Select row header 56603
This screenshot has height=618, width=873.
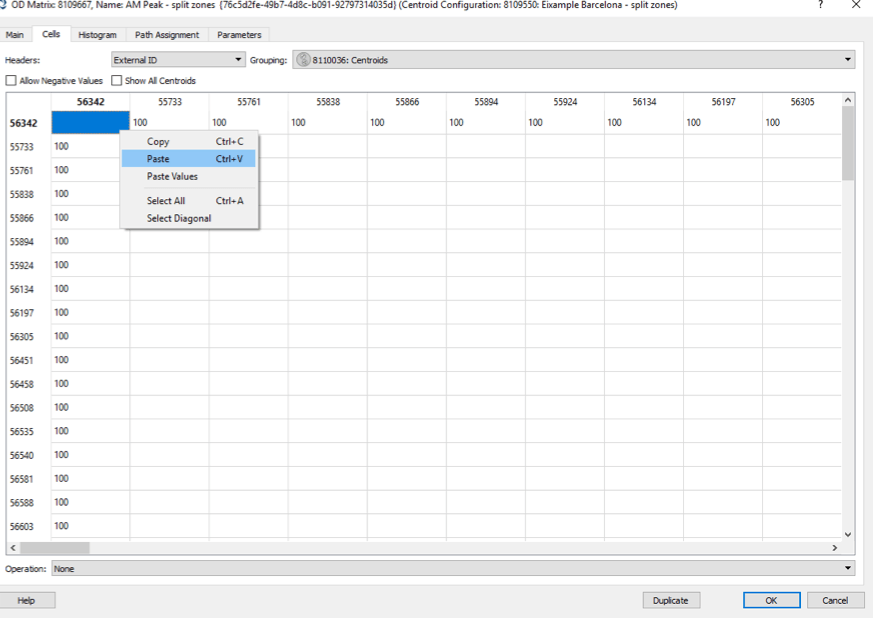coord(22,526)
